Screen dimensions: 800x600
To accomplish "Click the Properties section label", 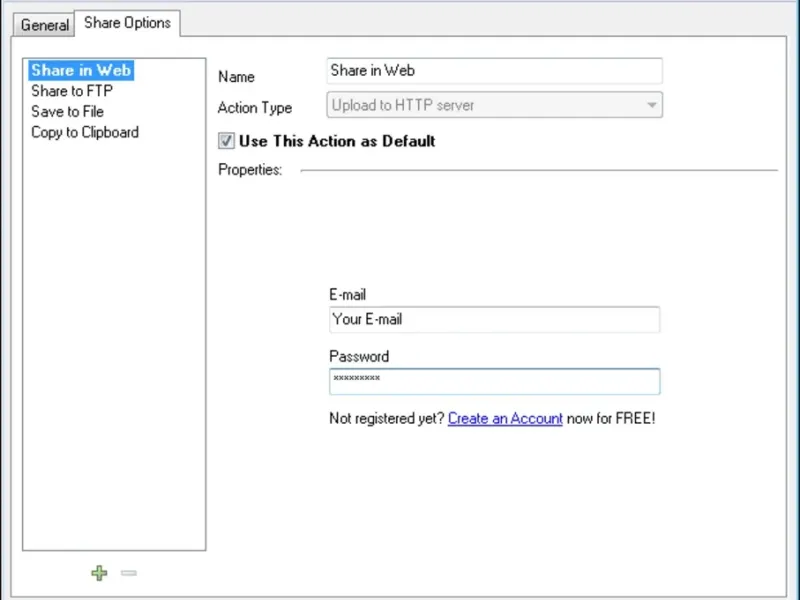I will point(250,170).
